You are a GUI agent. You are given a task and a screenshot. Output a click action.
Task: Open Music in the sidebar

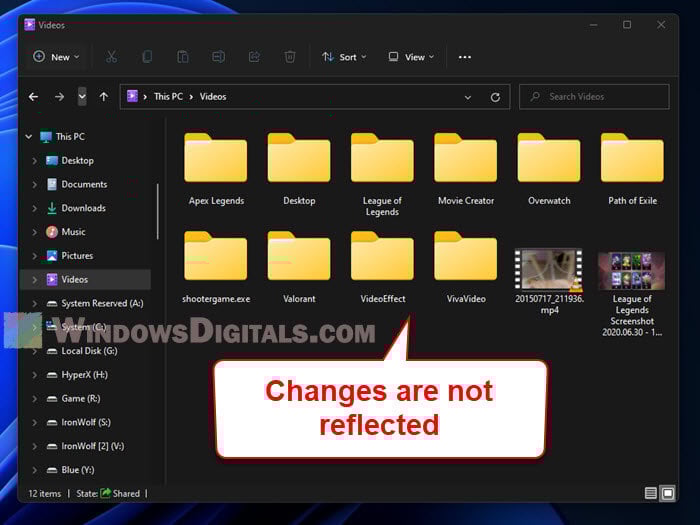pyautogui.click(x=66, y=232)
